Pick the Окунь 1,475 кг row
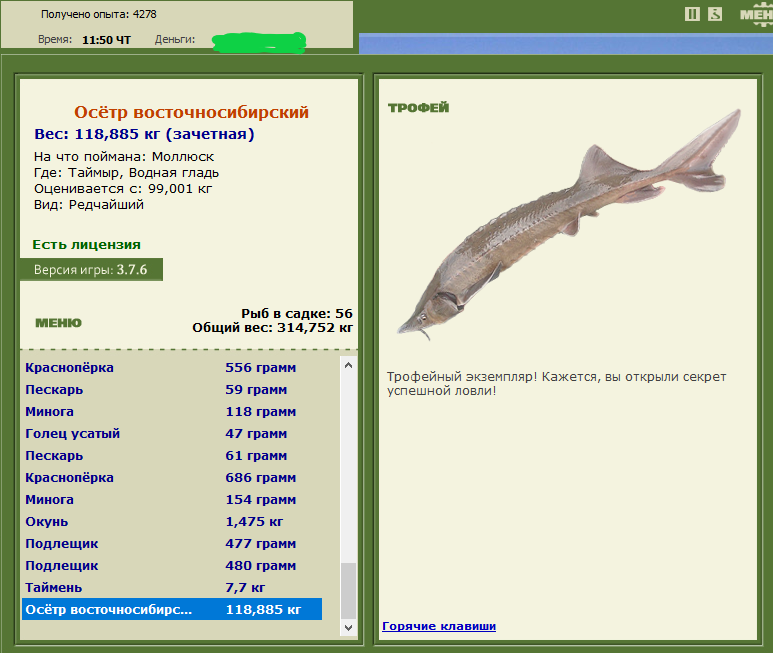 coord(170,522)
